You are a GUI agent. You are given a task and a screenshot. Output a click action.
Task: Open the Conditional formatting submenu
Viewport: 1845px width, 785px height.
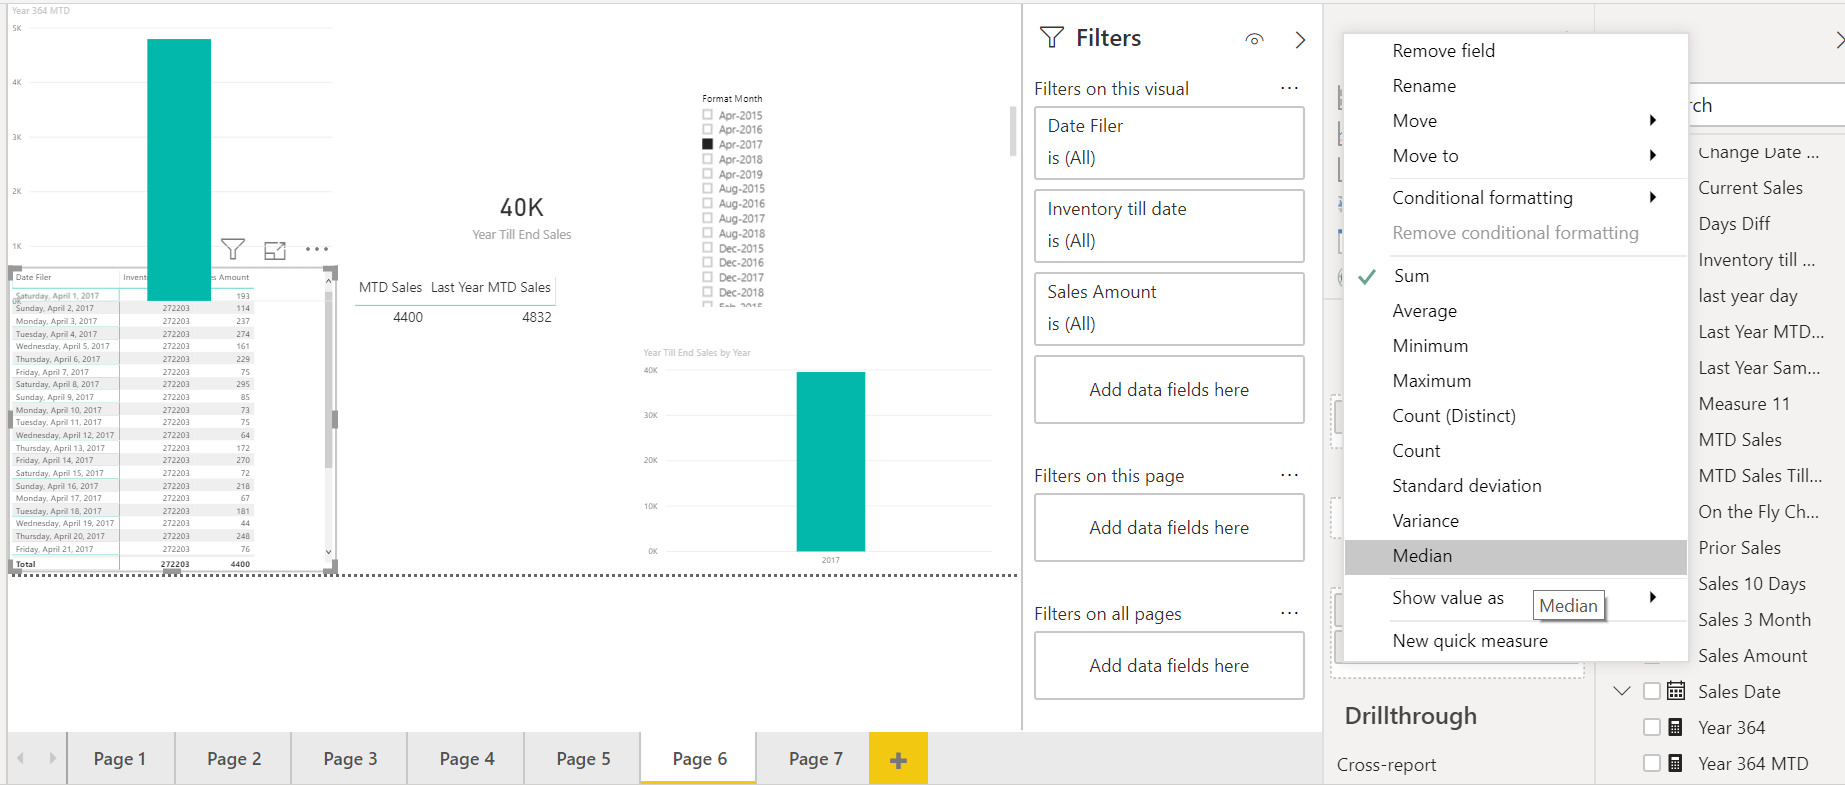[1516, 198]
